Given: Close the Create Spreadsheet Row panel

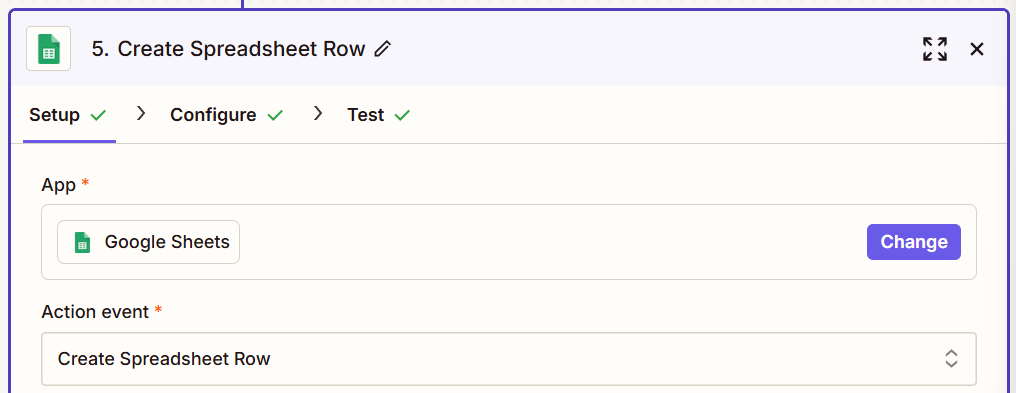Looking at the screenshot, I should (x=976, y=49).
